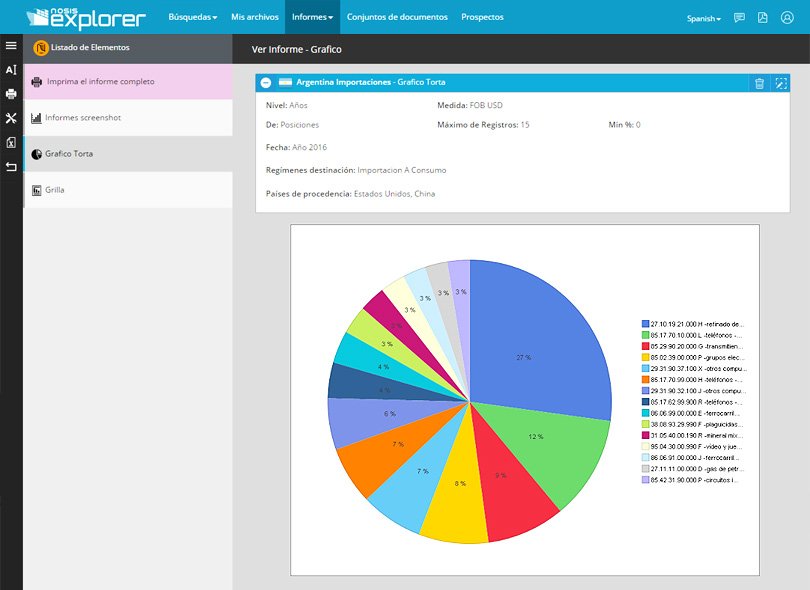
Task: Click the Argentina flag icon in report header
Action: coord(285,82)
